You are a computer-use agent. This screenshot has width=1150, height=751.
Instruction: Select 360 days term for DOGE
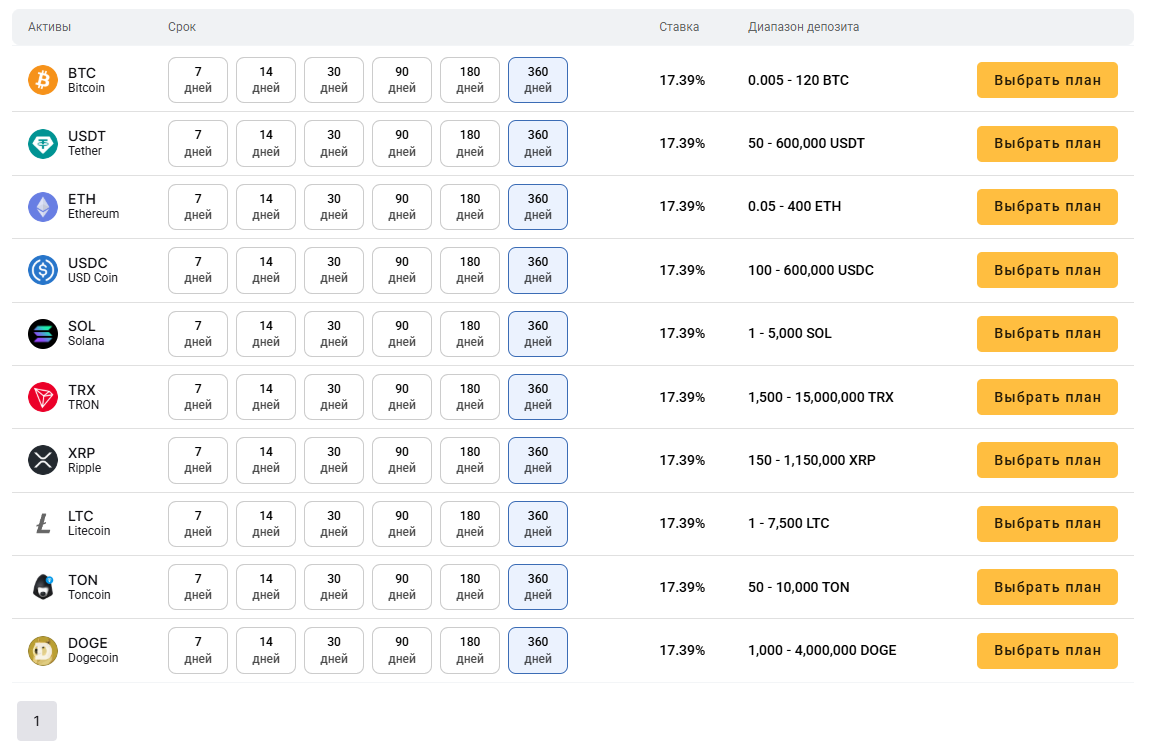tap(538, 650)
